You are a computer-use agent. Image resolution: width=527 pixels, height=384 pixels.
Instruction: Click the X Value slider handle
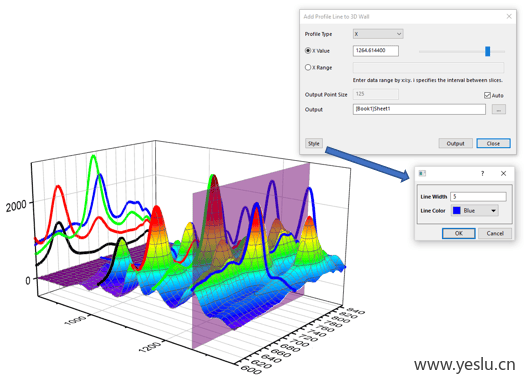(x=487, y=51)
